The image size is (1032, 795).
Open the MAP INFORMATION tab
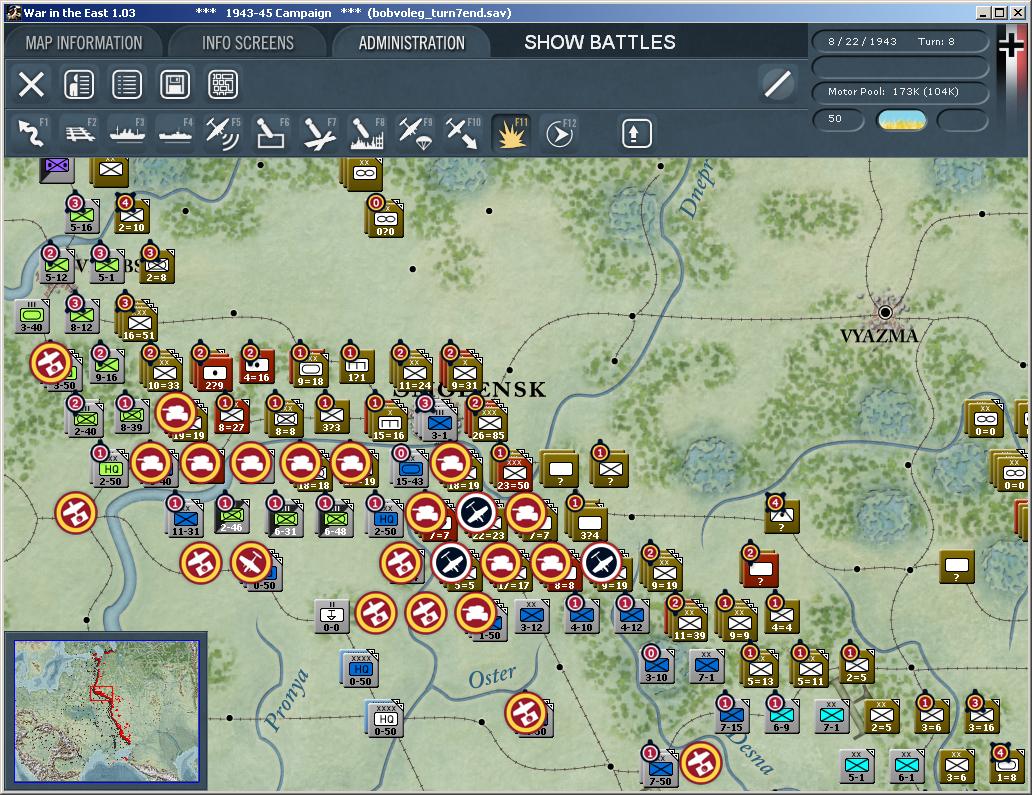click(x=84, y=43)
